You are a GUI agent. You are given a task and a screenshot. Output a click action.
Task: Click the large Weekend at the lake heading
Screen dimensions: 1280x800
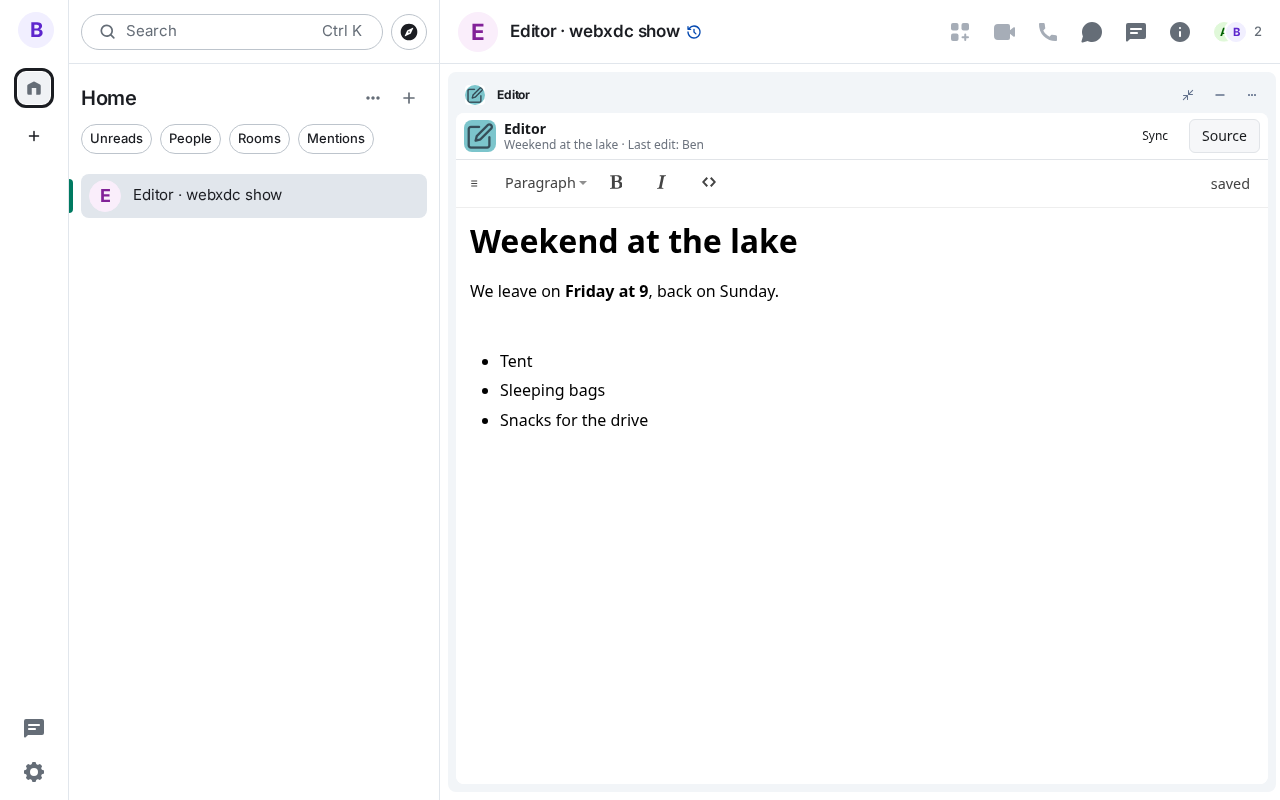click(x=634, y=241)
